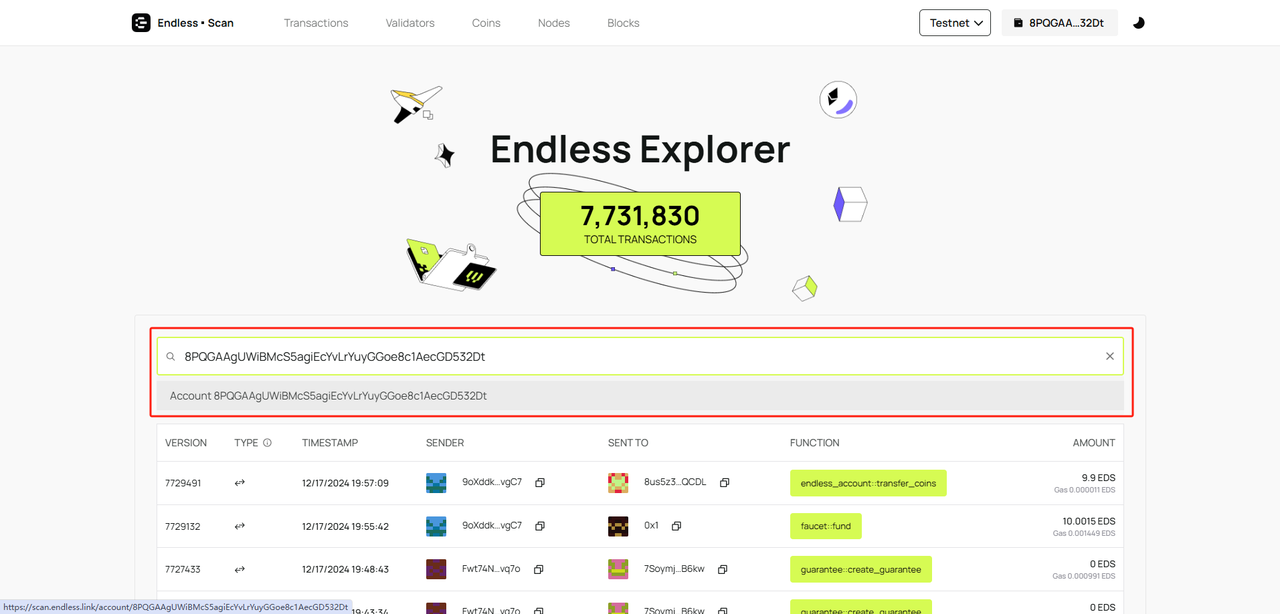Click inside the address search input
The width and height of the screenshot is (1280, 614).
click(640, 356)
